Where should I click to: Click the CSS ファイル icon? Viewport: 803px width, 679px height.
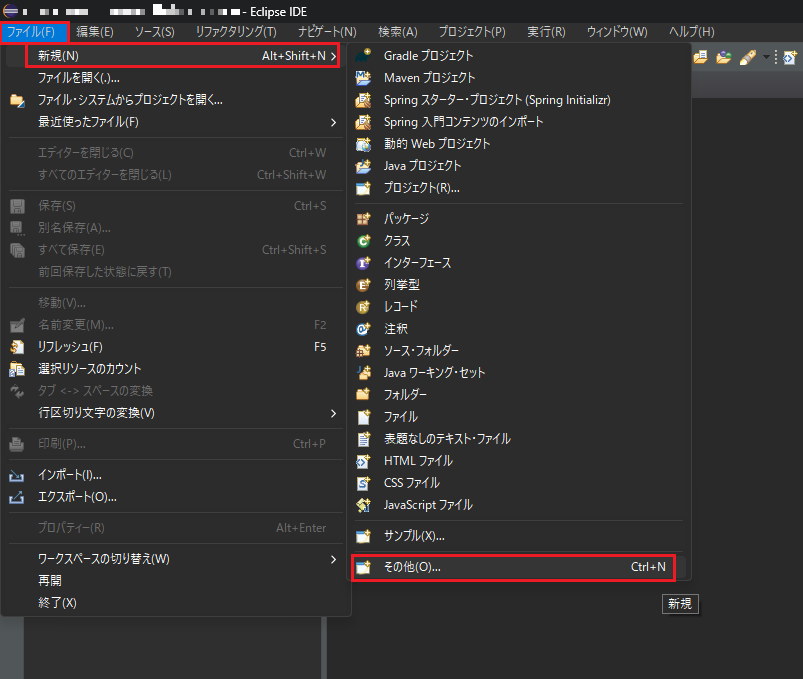pyautogui.click(x=363, y=483)
